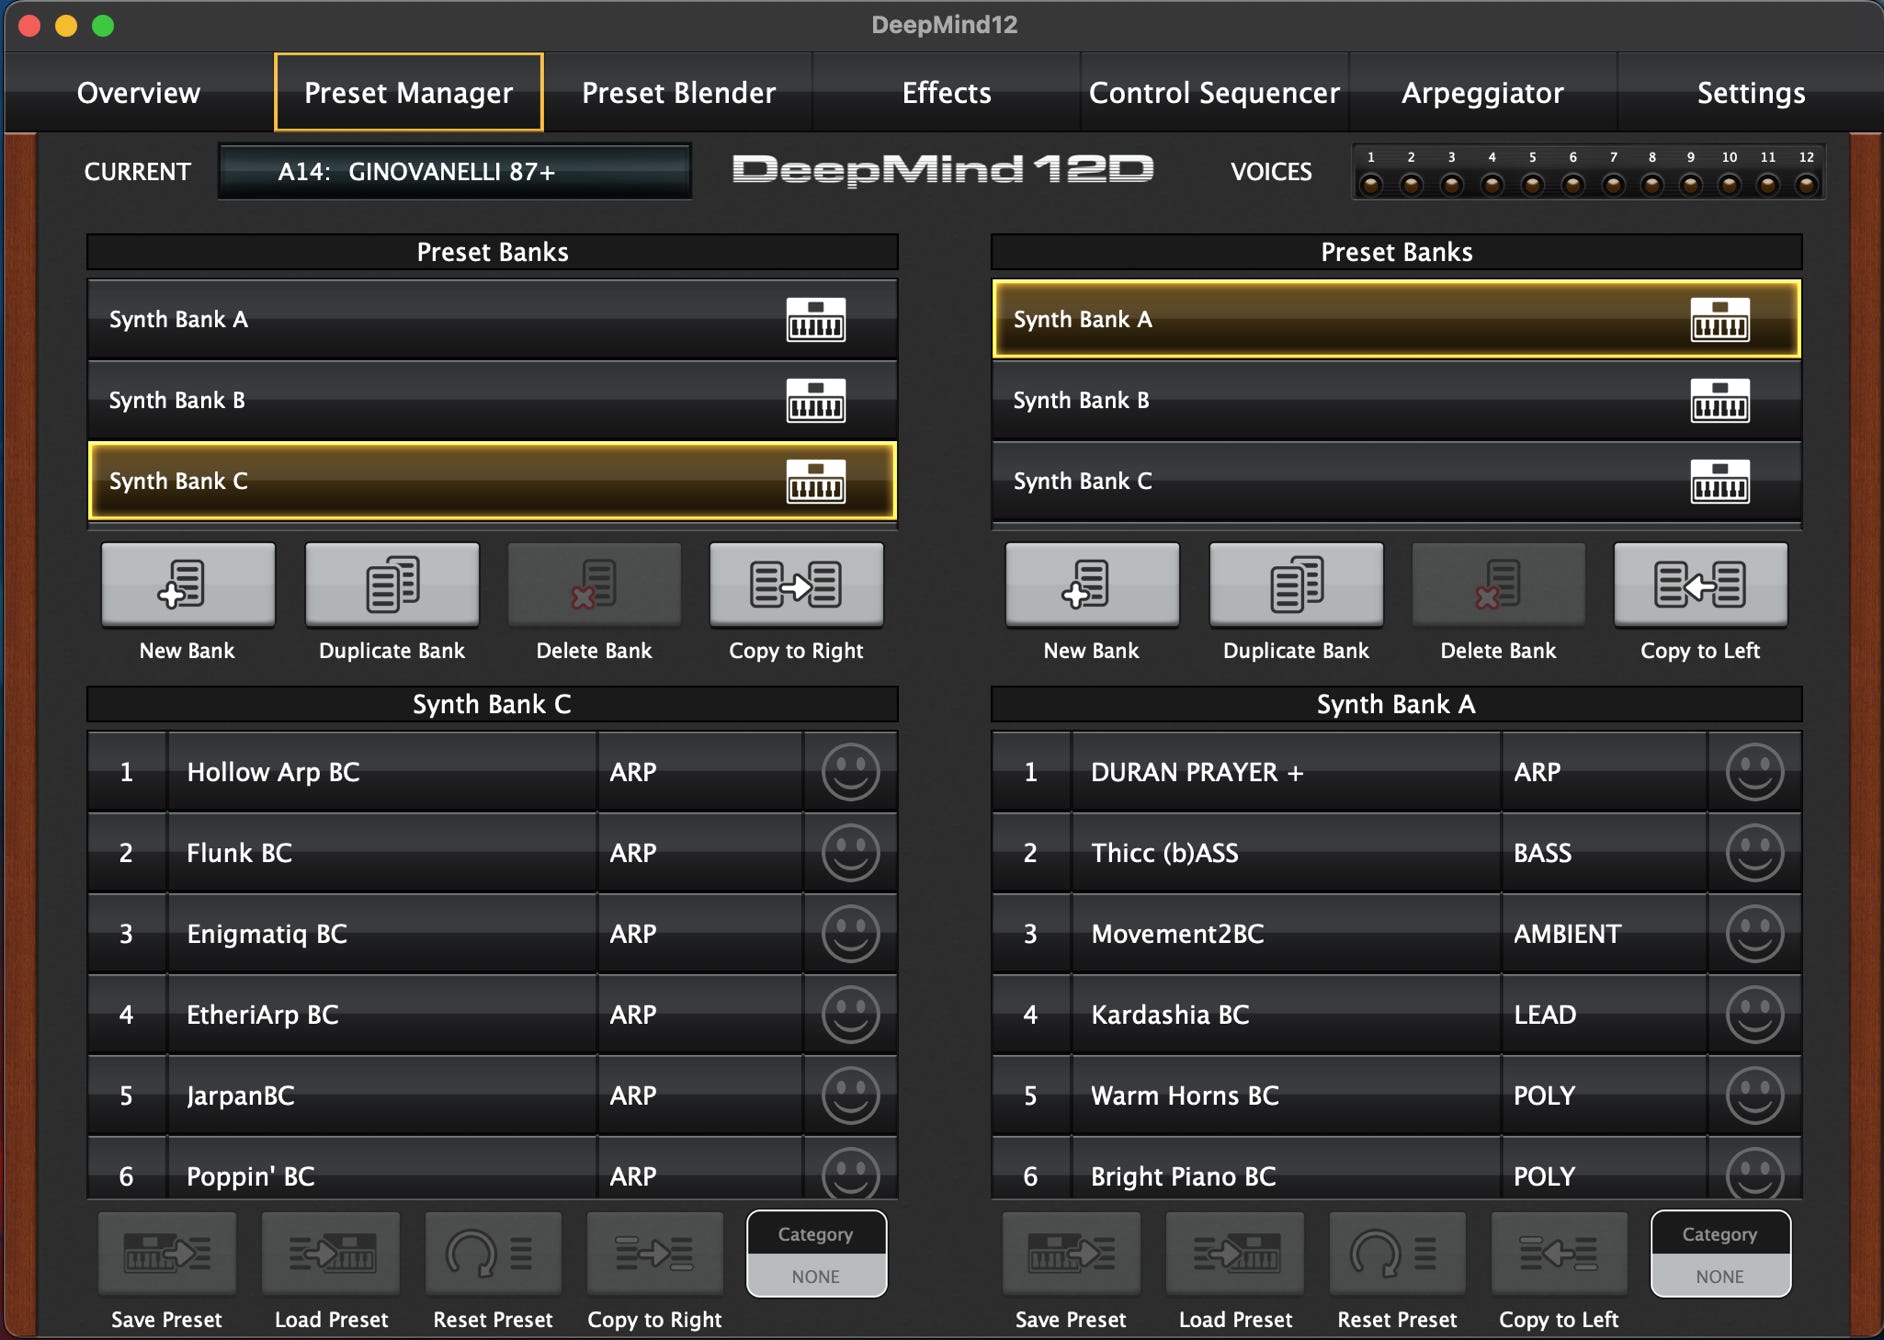Viewport: 1884px width, 1340px height.
Task: Toggle smiley favorite for Kardashia BC
Action: (1754, 1015)
